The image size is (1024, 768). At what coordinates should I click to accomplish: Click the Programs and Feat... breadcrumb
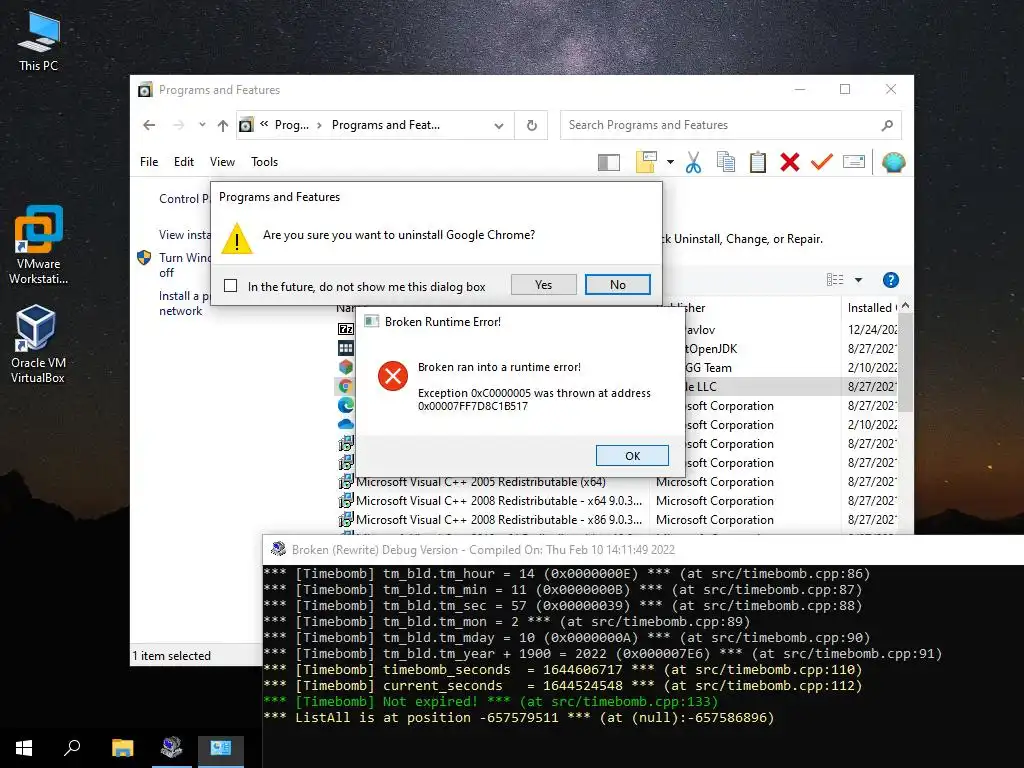point(385,125)
